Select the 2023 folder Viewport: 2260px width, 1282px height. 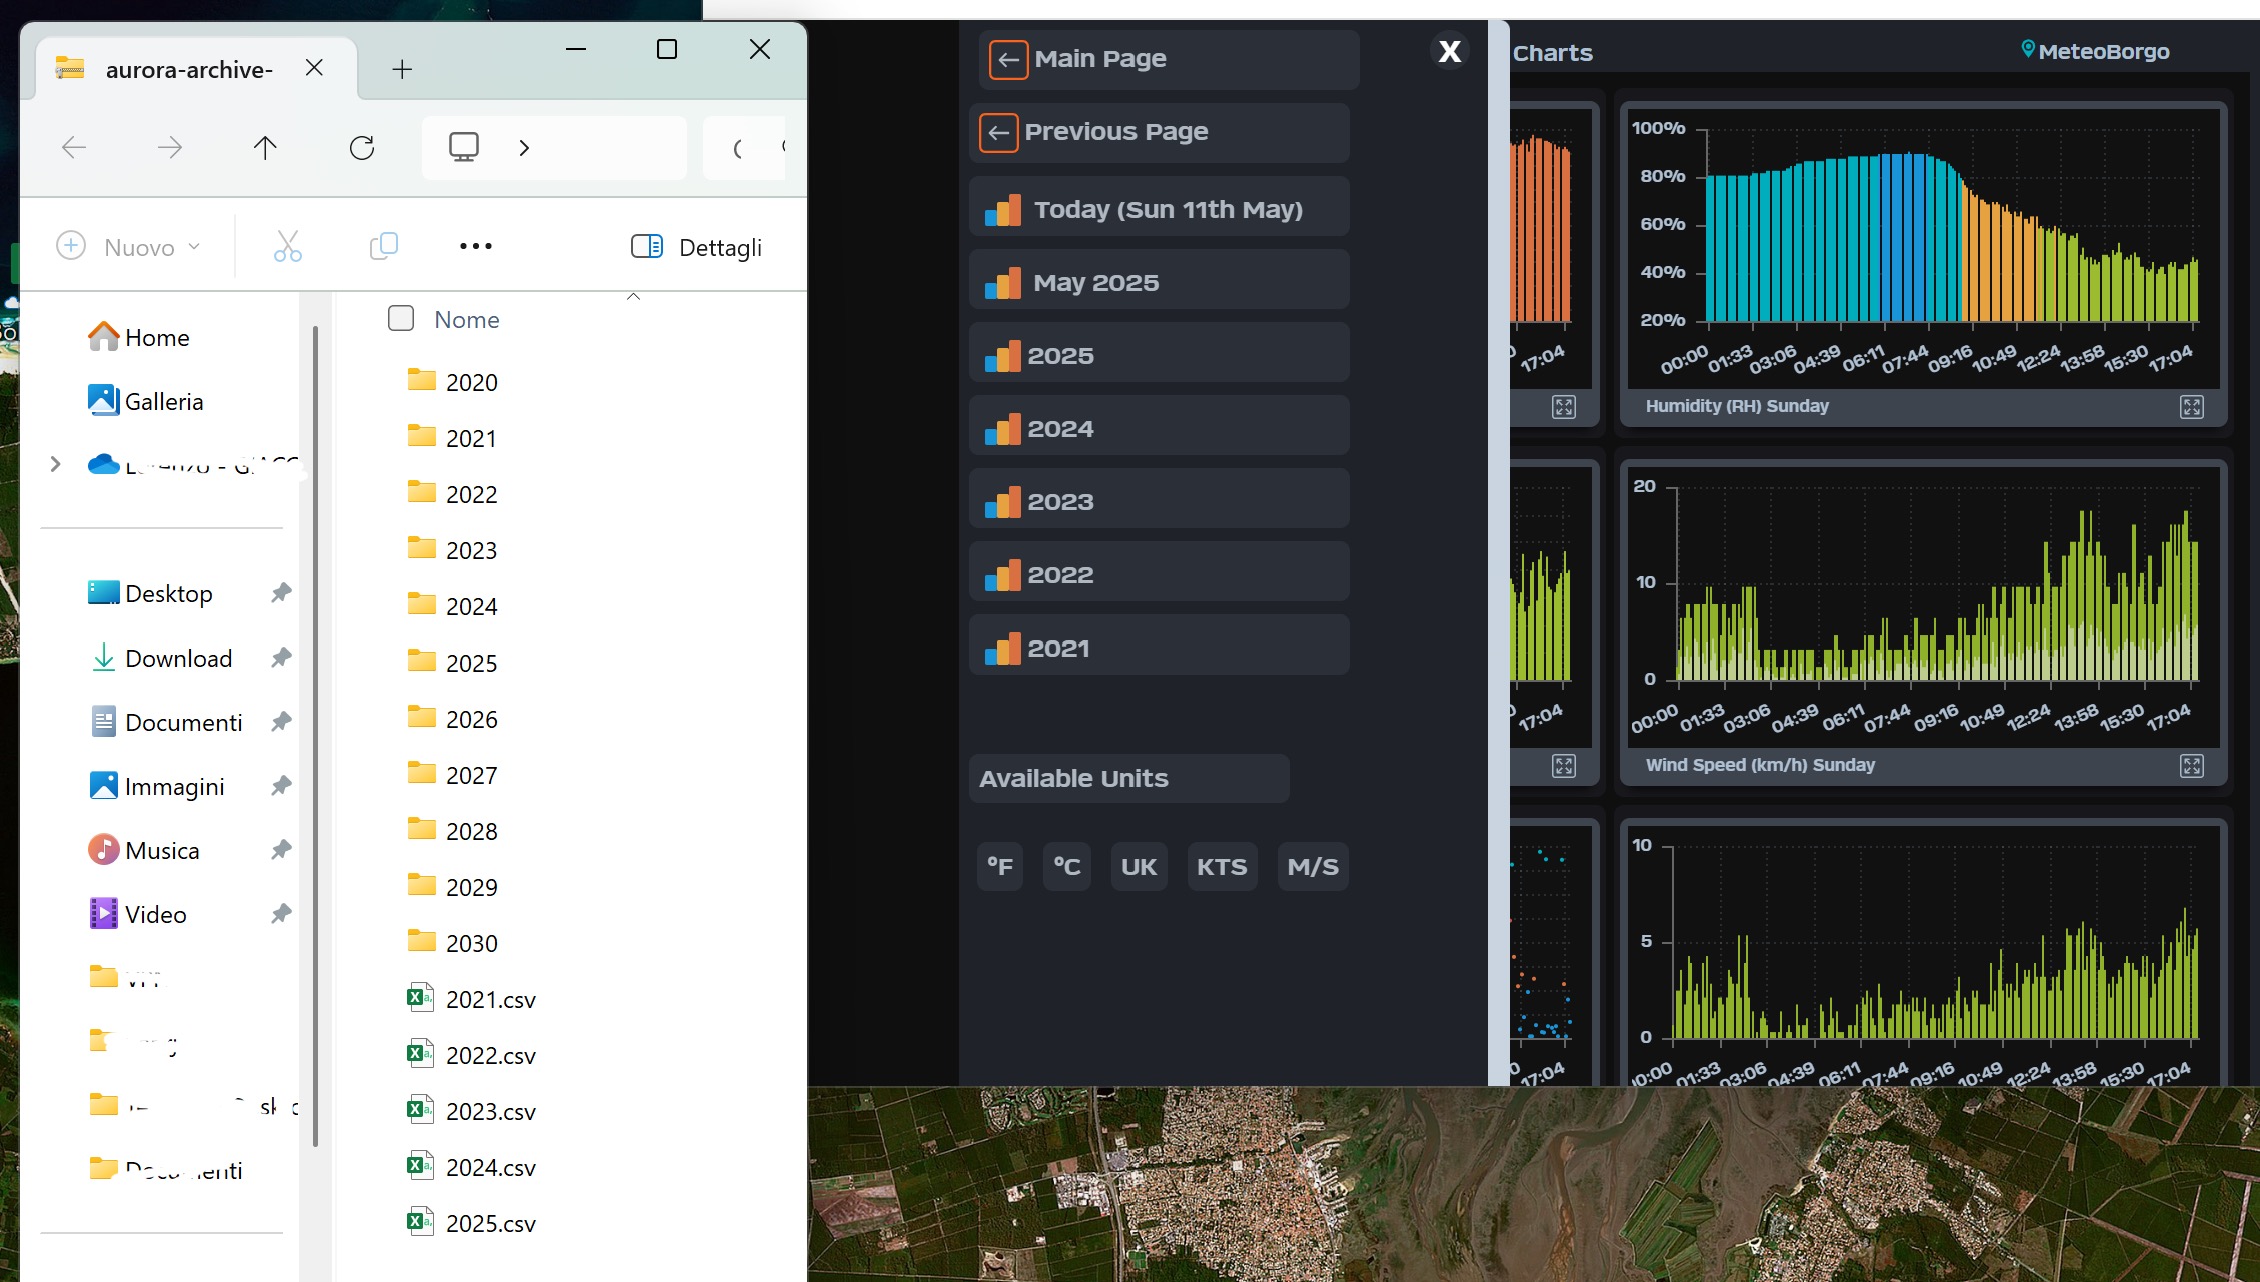(x=452, y=549)
